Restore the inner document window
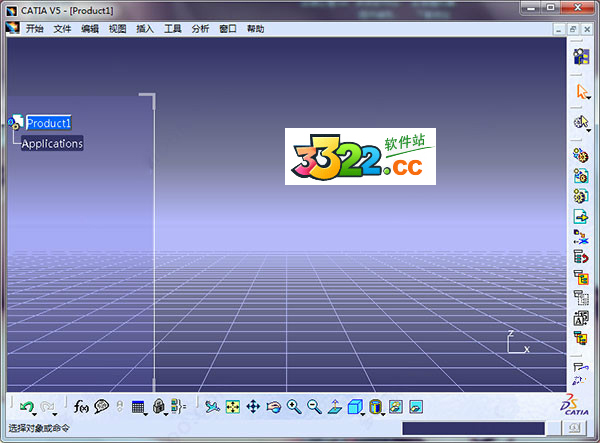This screenshot has height=443, width=600. (x=573, y=29)
